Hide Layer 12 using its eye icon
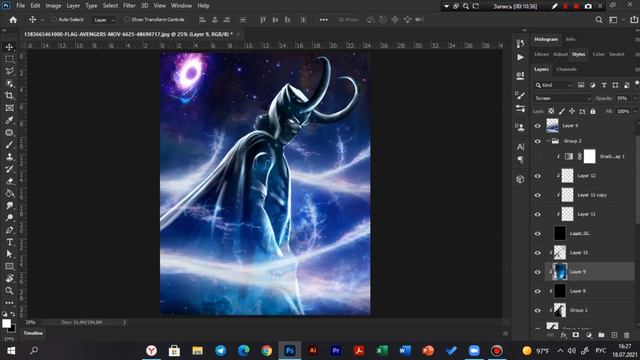Image resolution: width=640 pixels, height=360 pixels. 538,176
